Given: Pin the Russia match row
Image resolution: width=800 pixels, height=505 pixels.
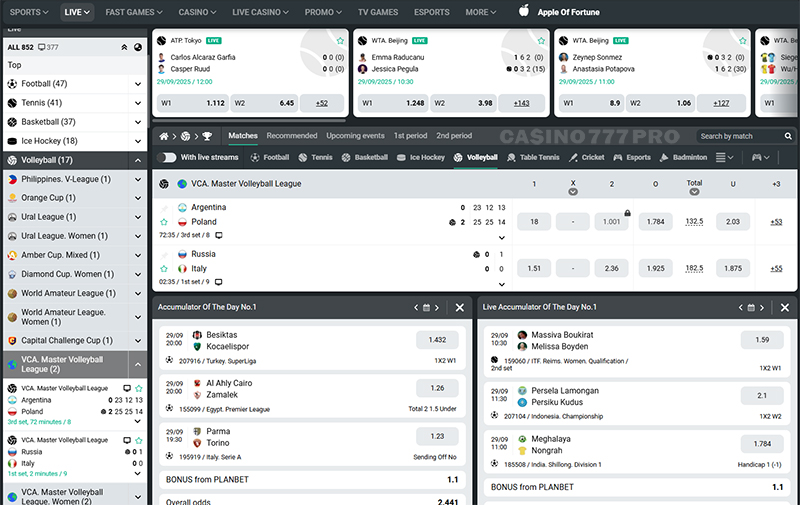Looking at the screenshot, I should (x=164, y=255).
